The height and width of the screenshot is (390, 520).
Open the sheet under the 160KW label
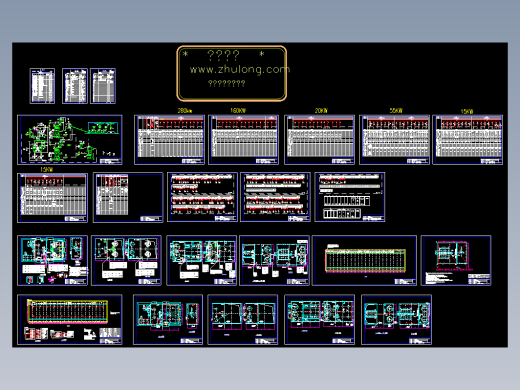click(x=243, y=140)
